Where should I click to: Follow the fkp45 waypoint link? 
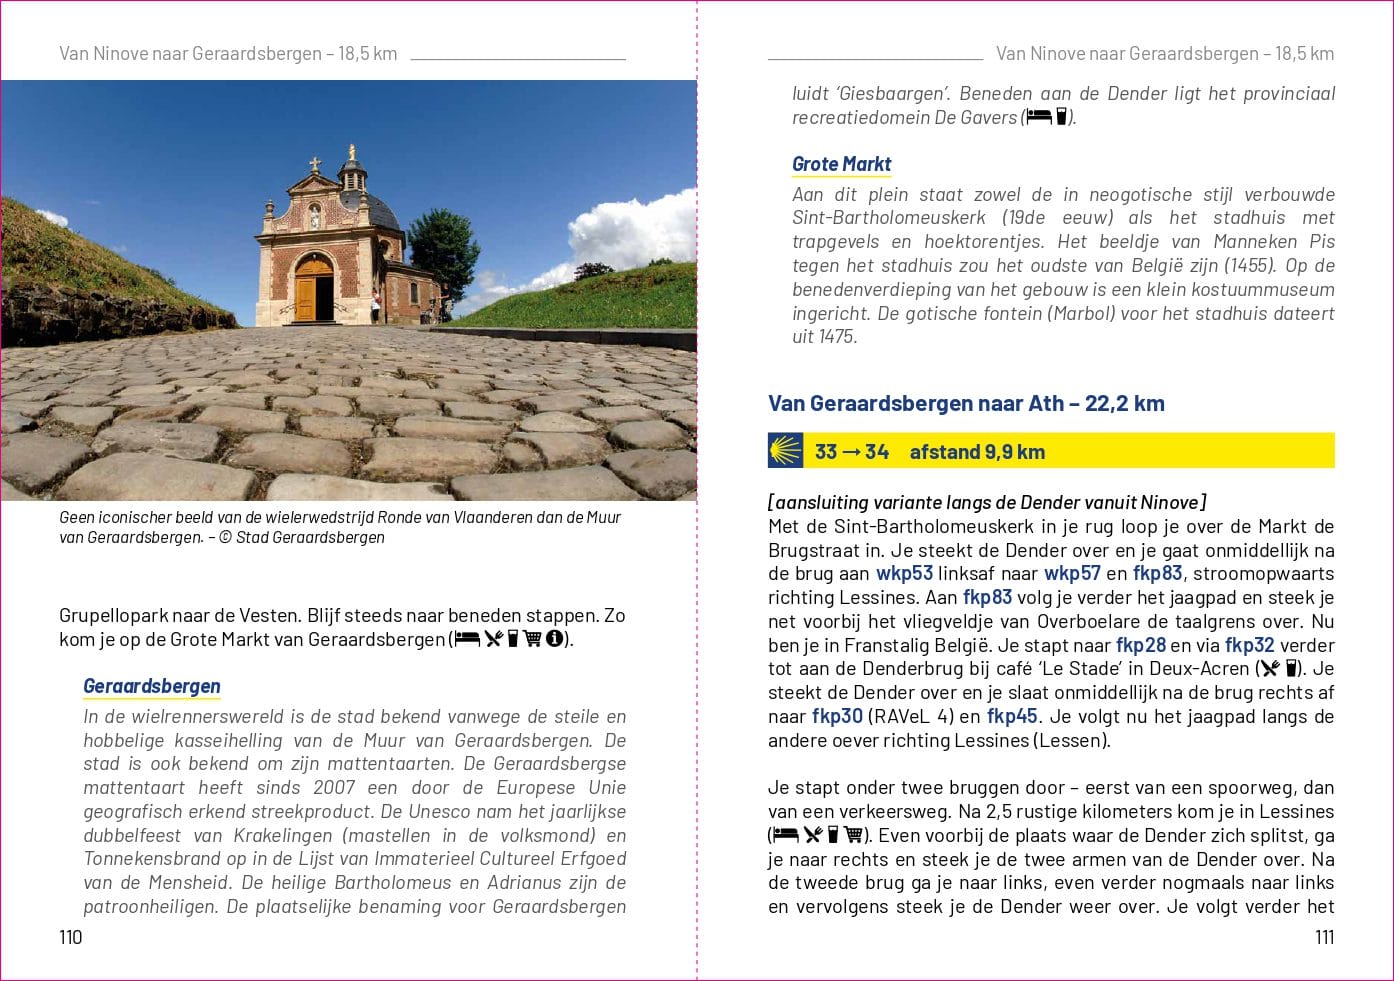click(x=1012, y=716)
